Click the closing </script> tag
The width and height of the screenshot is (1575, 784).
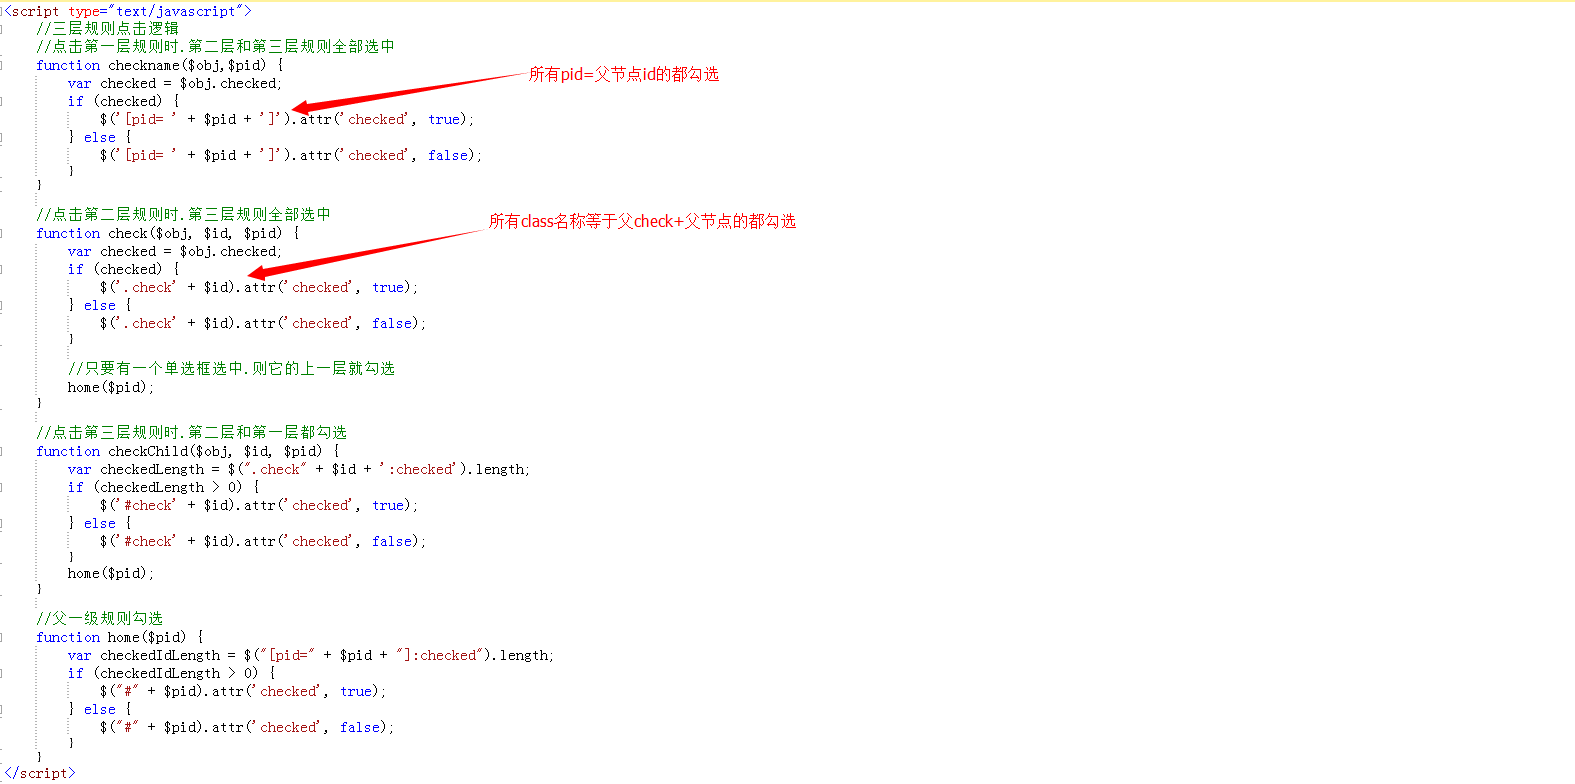pos(40,773)
